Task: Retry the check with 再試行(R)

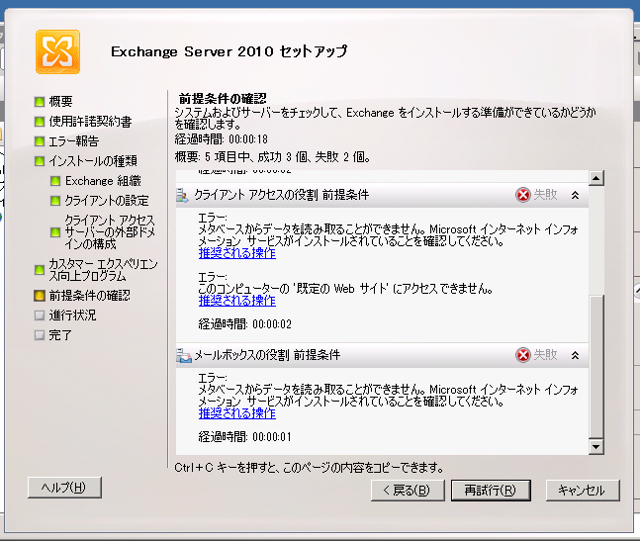Action: pos(491,490)
